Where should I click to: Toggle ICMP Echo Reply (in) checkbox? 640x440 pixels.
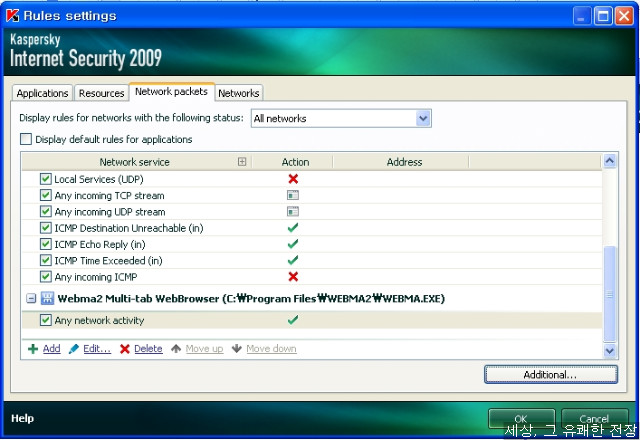coord(46,244)
